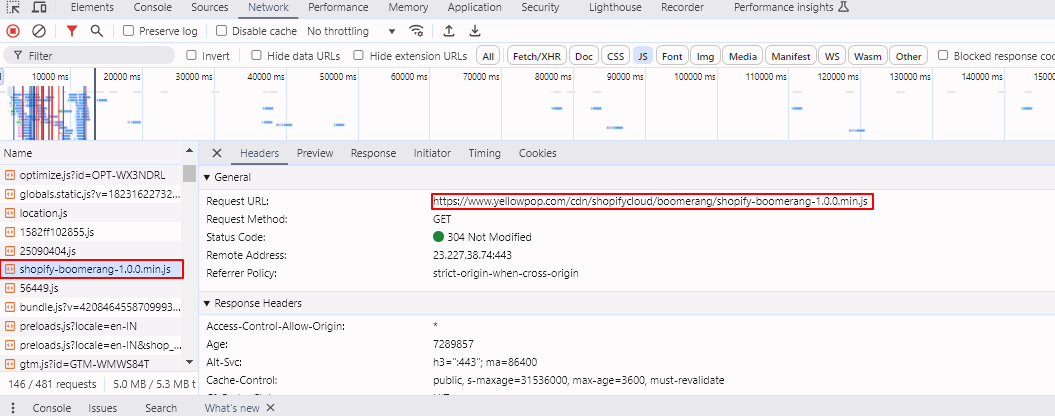1055x416 pixels.
Task: Tick the Hide data URLs checkbox
Action: 257,56
